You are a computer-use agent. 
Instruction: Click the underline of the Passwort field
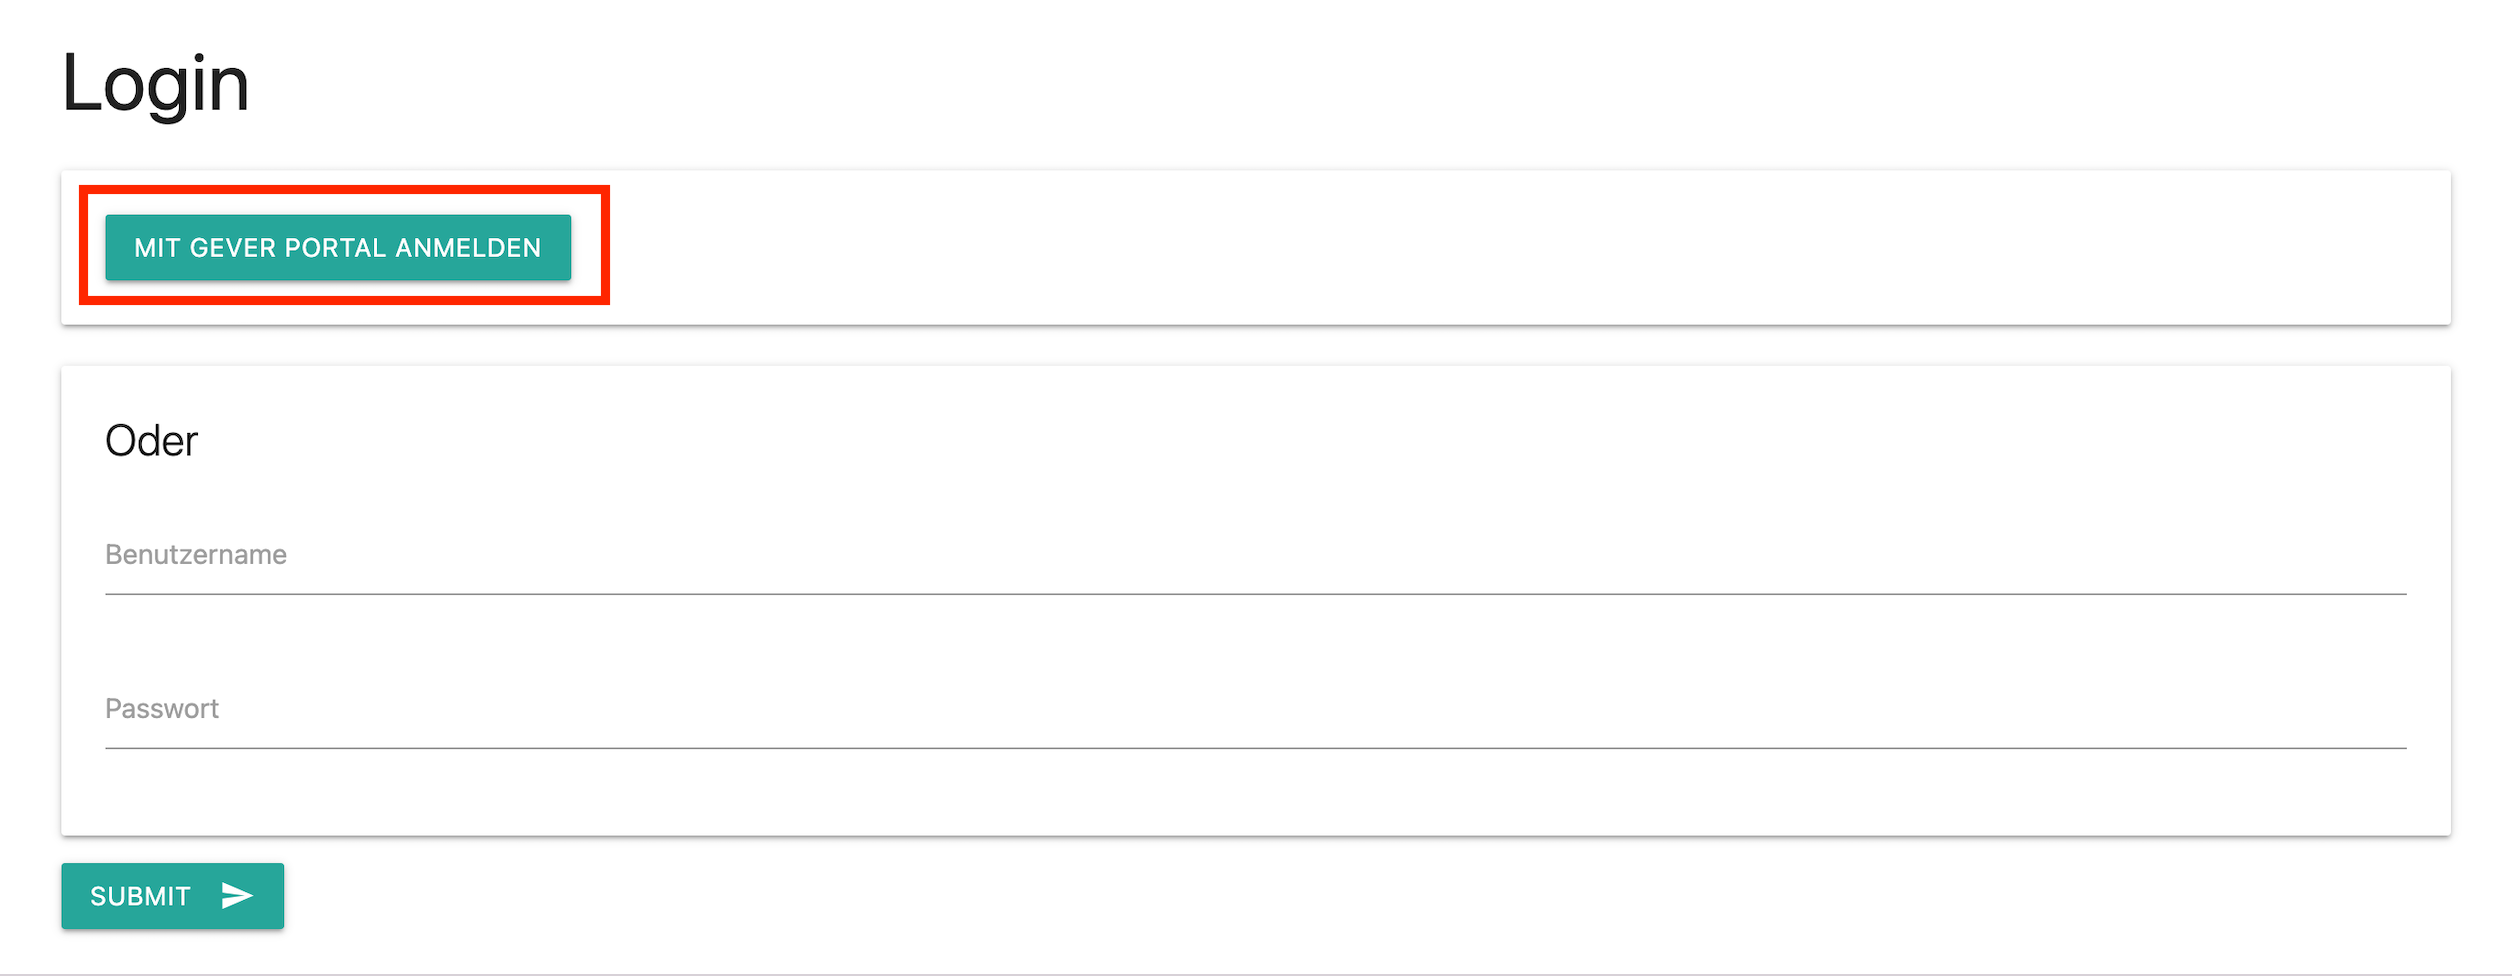point(1255,748)
